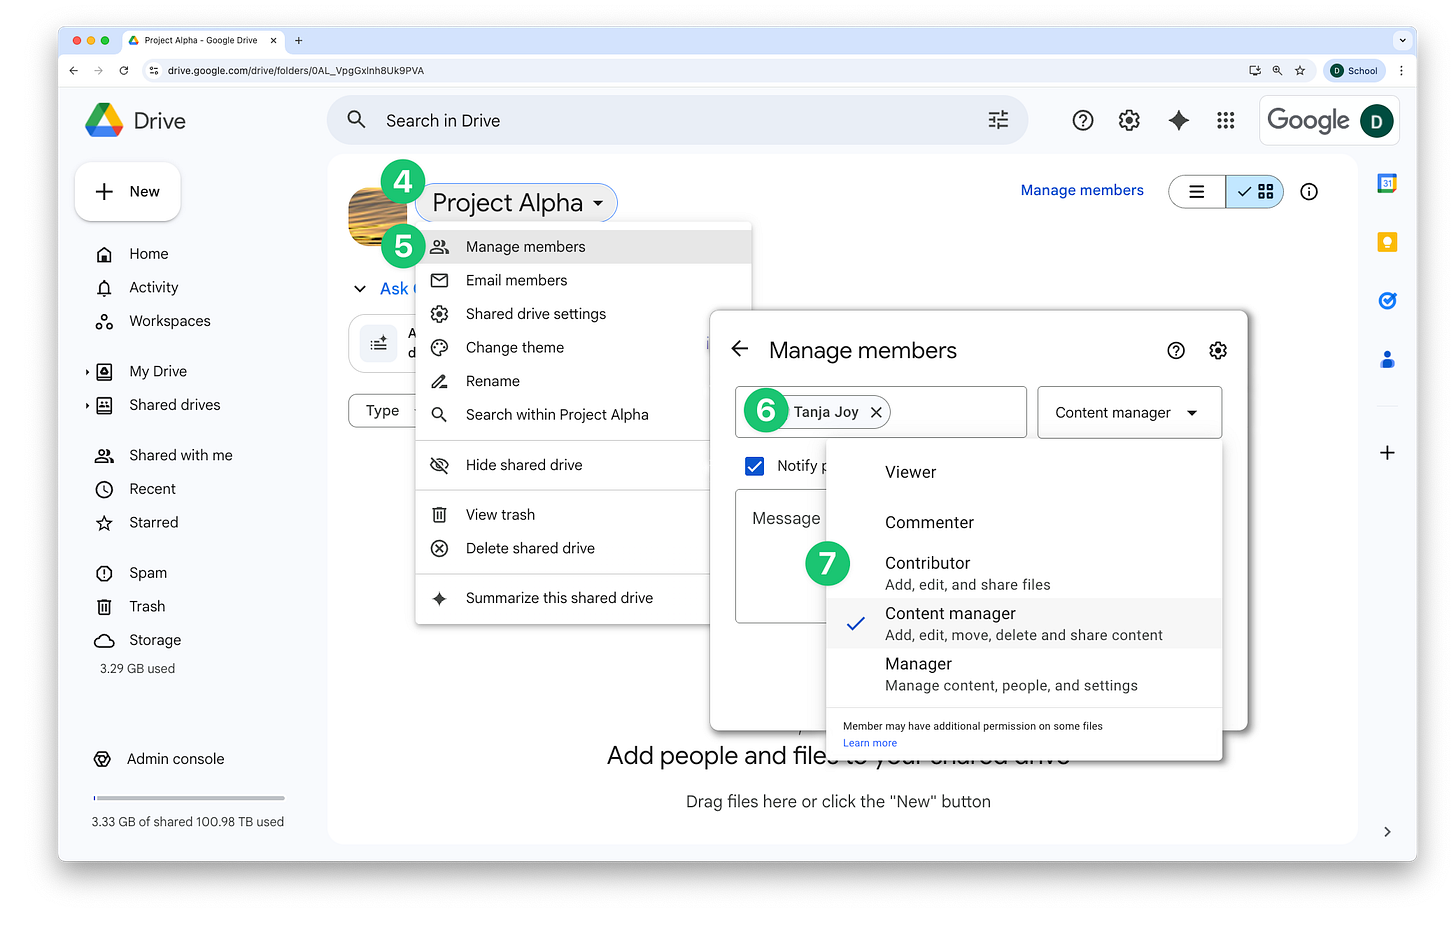Click the Message text area

781,556
